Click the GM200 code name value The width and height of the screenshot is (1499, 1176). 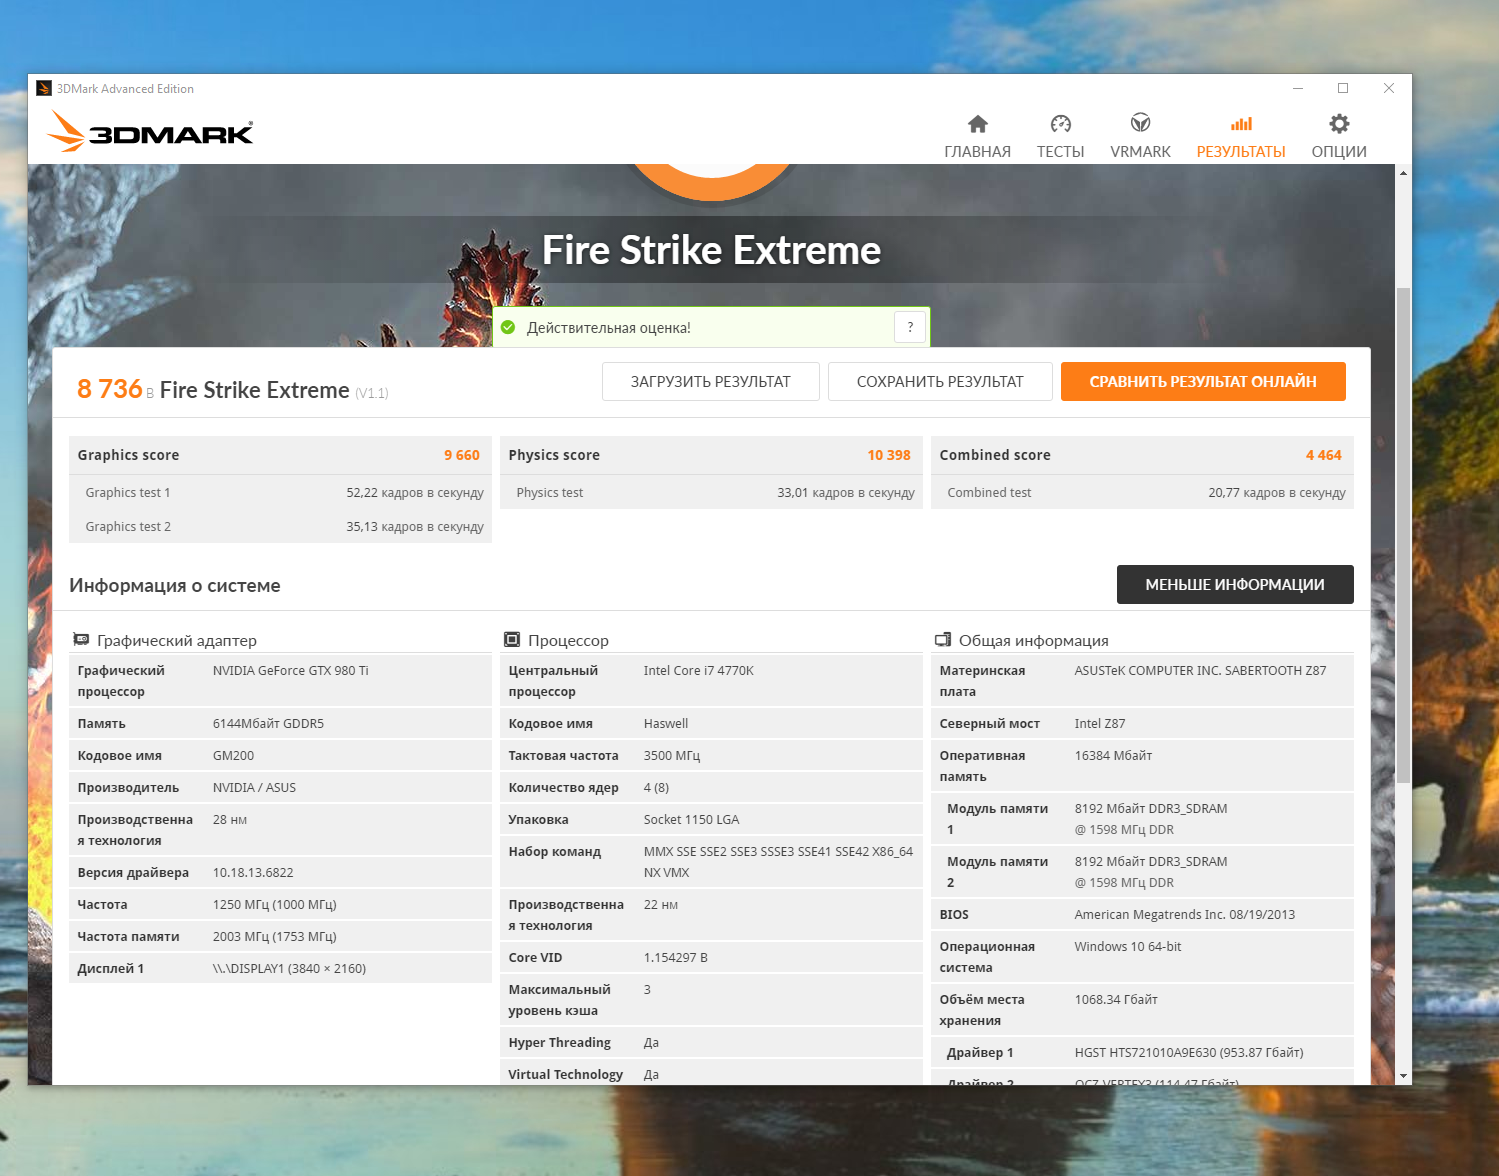[233, 756]
